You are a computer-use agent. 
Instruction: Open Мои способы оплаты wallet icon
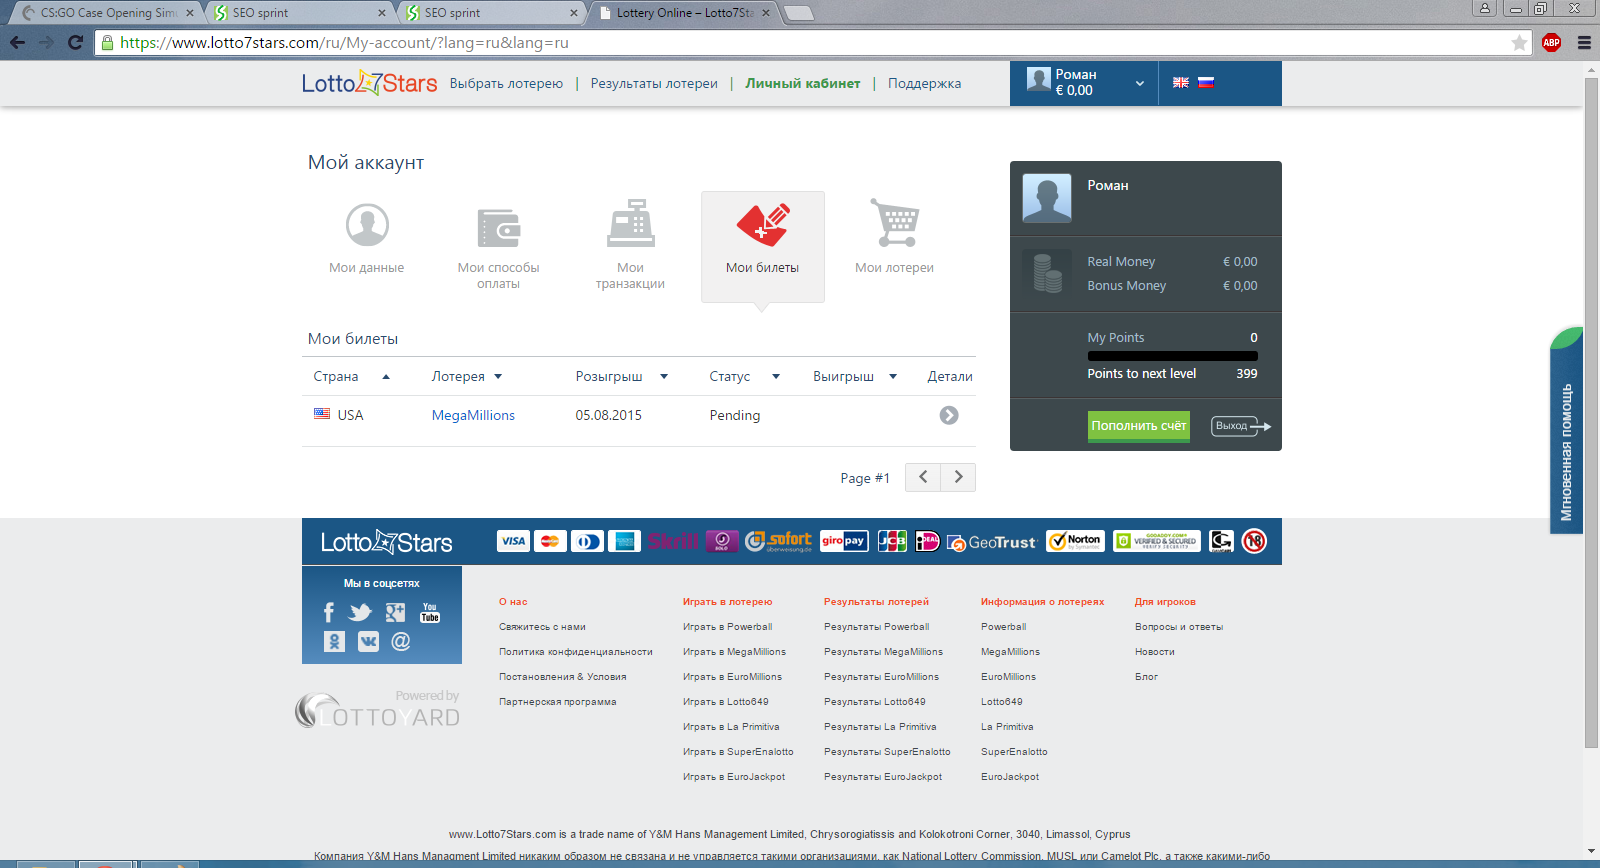[498, 228]
